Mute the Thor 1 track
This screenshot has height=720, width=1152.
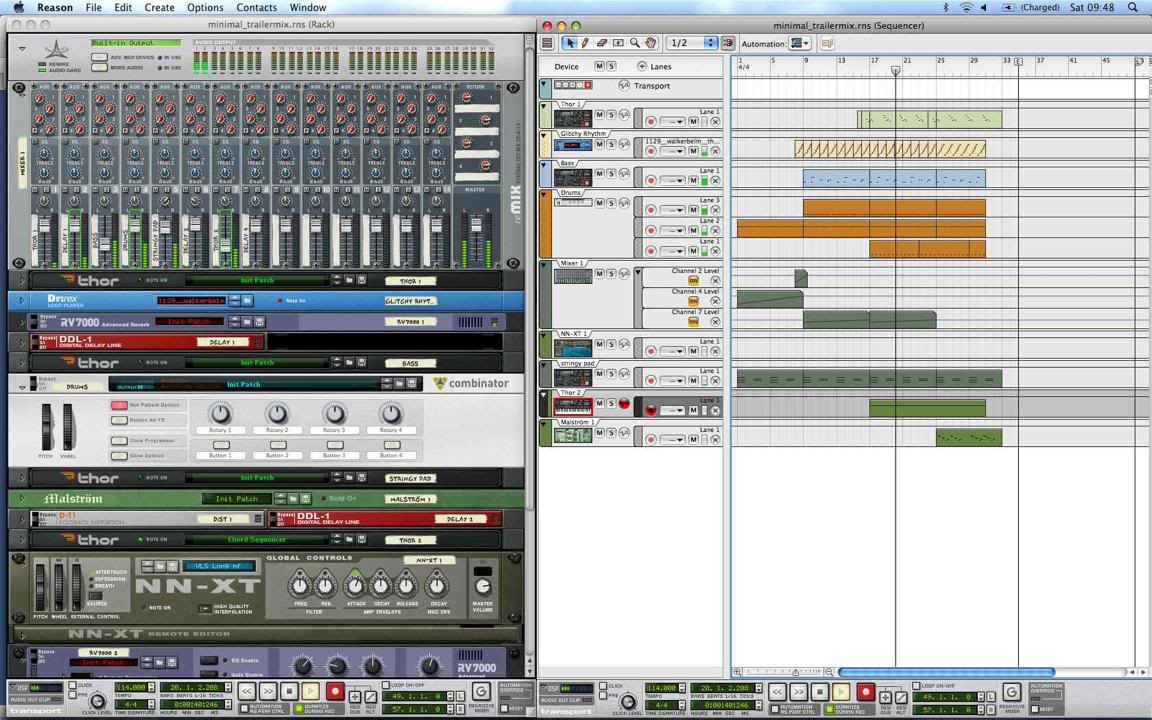click(x=600, y=115)
